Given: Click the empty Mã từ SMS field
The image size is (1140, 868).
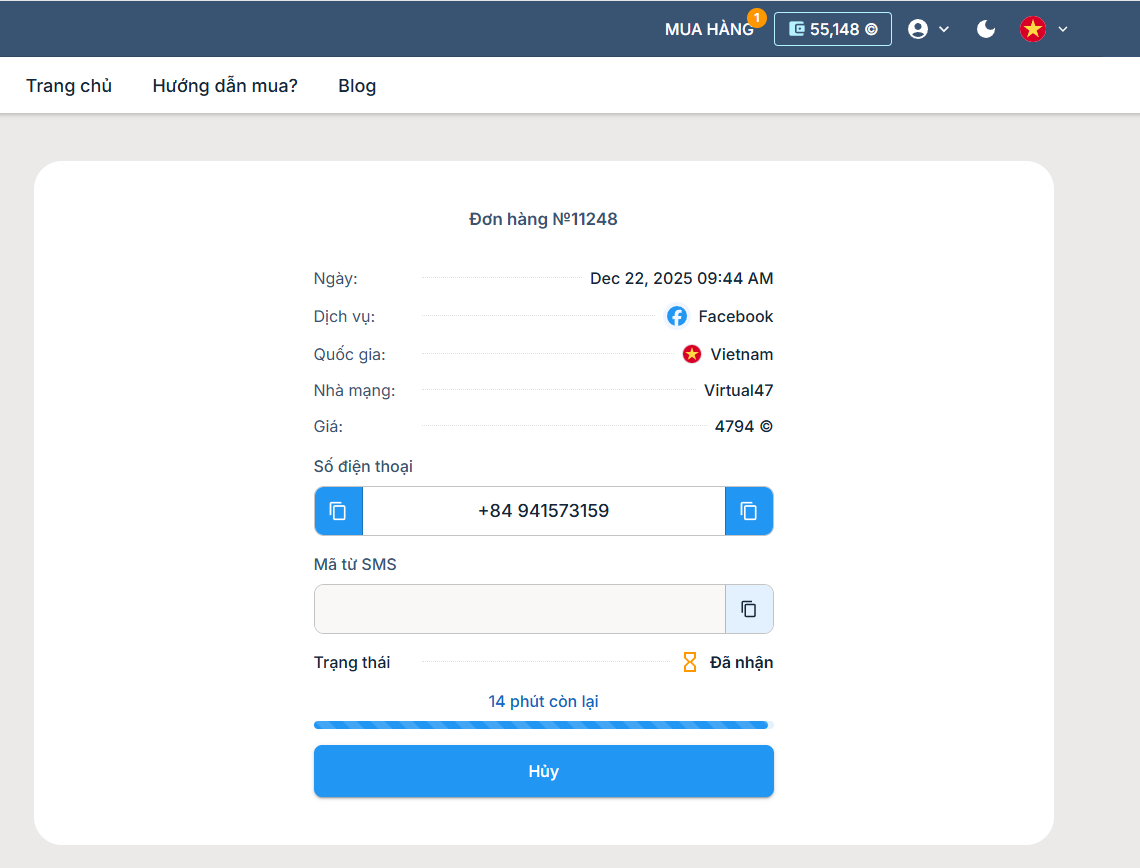Looking at the screenshot, I should (519, 609).
